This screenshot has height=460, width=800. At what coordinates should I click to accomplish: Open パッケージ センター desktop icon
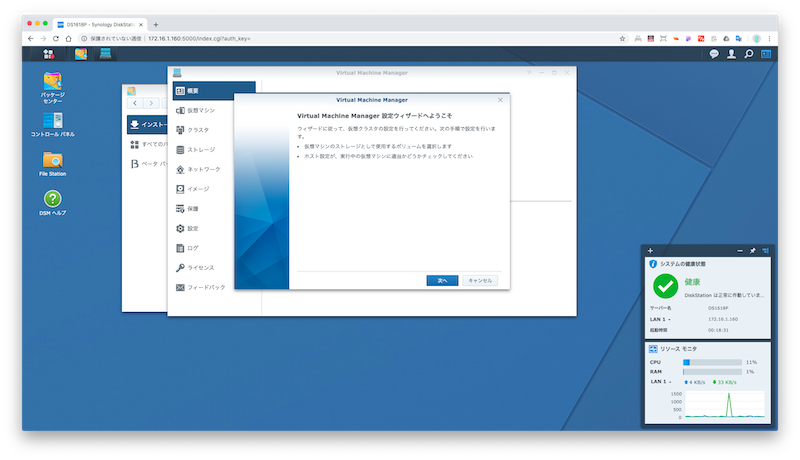coord(53,88)
